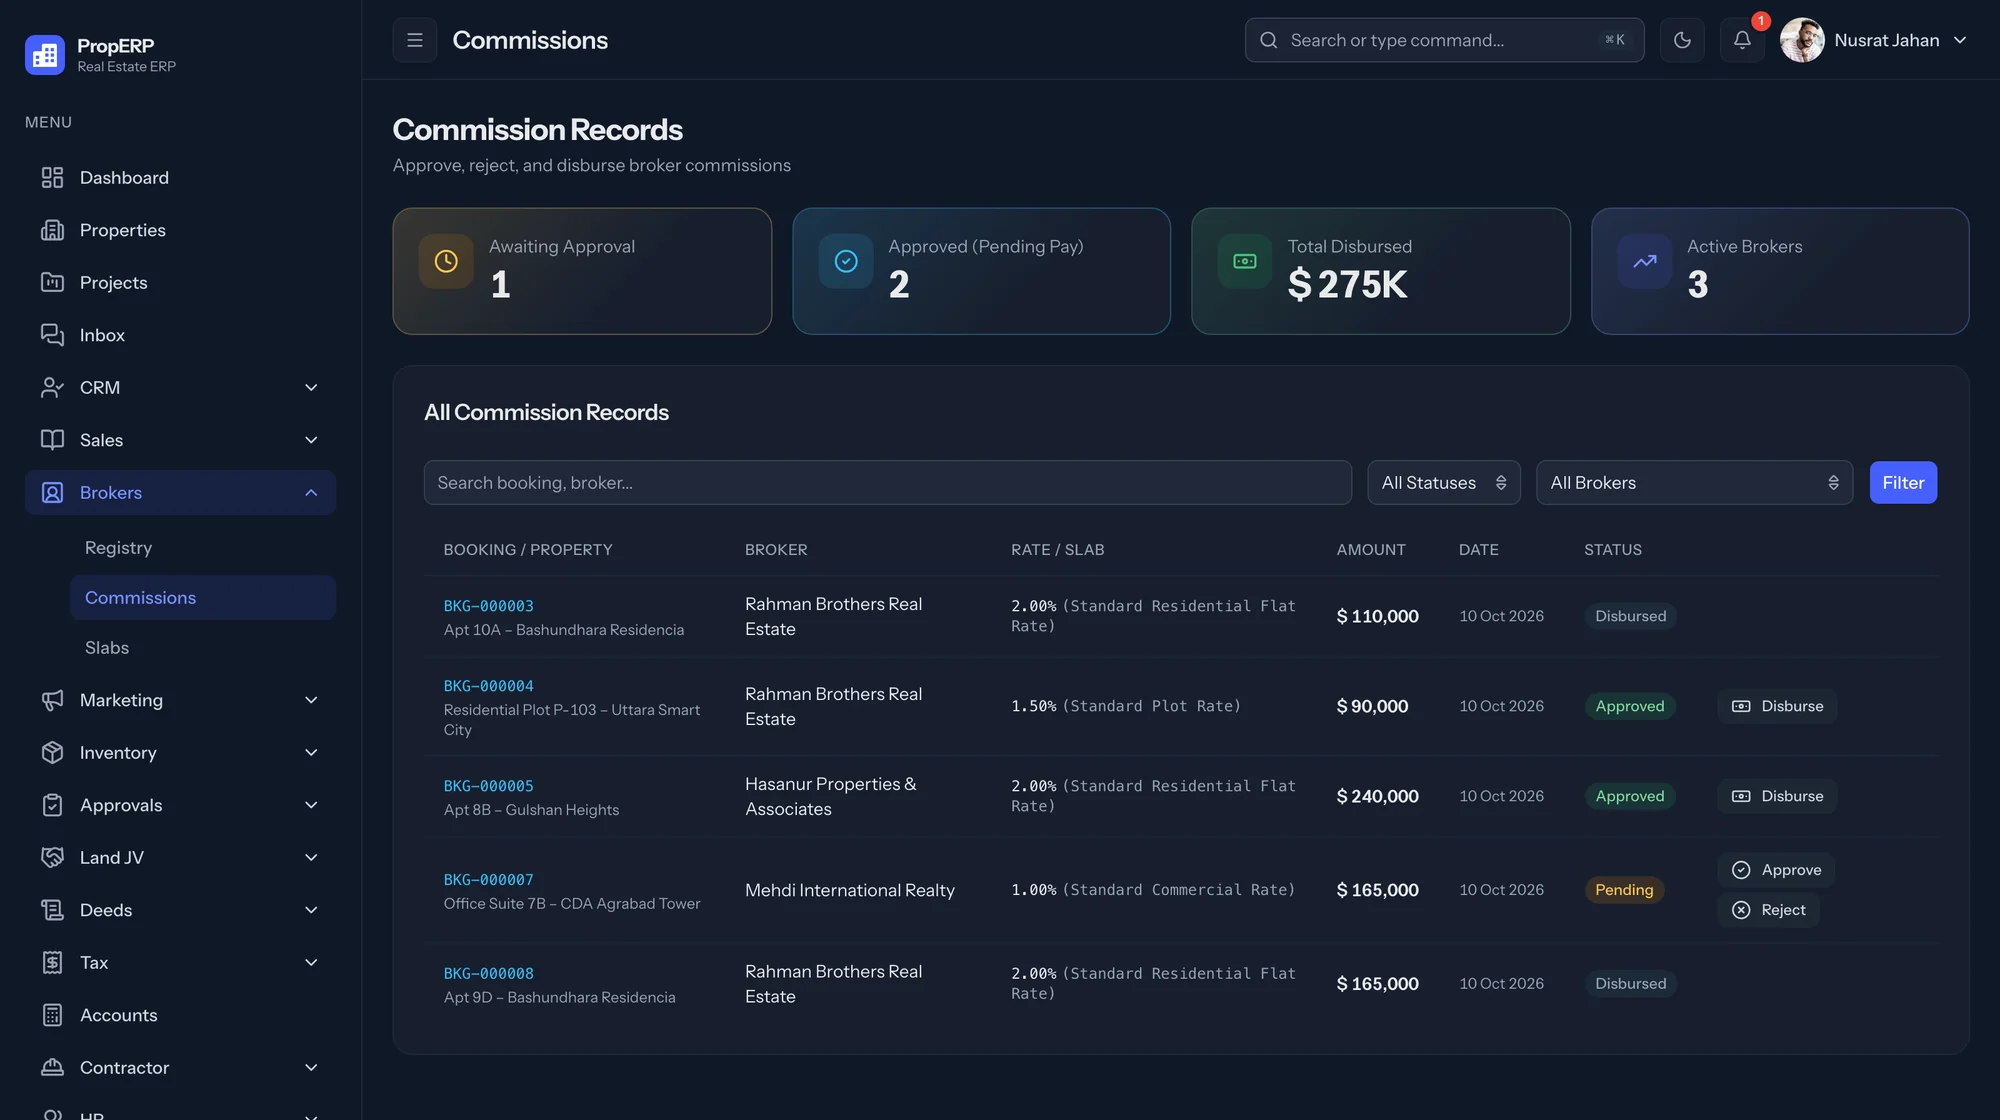Screen dimensions: 2000x1120
Task: Click the Brokers contact icon
Action: pyautogui.click(x=52, y=492)
